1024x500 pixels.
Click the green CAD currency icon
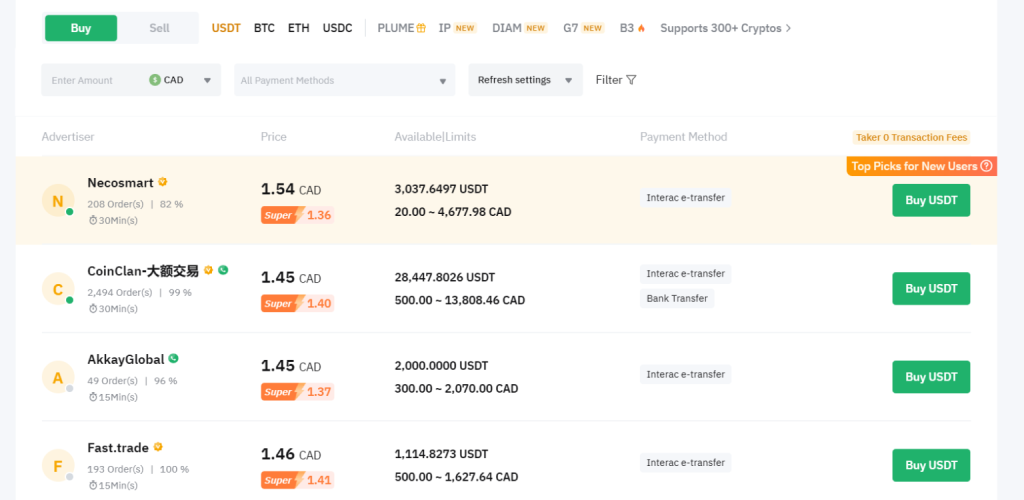155,80
